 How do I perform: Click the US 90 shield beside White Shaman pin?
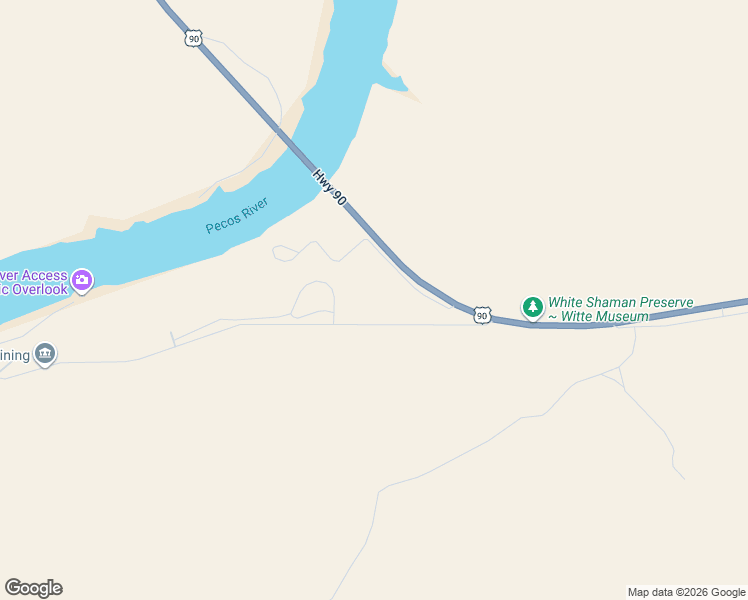[x=482, y=316]
